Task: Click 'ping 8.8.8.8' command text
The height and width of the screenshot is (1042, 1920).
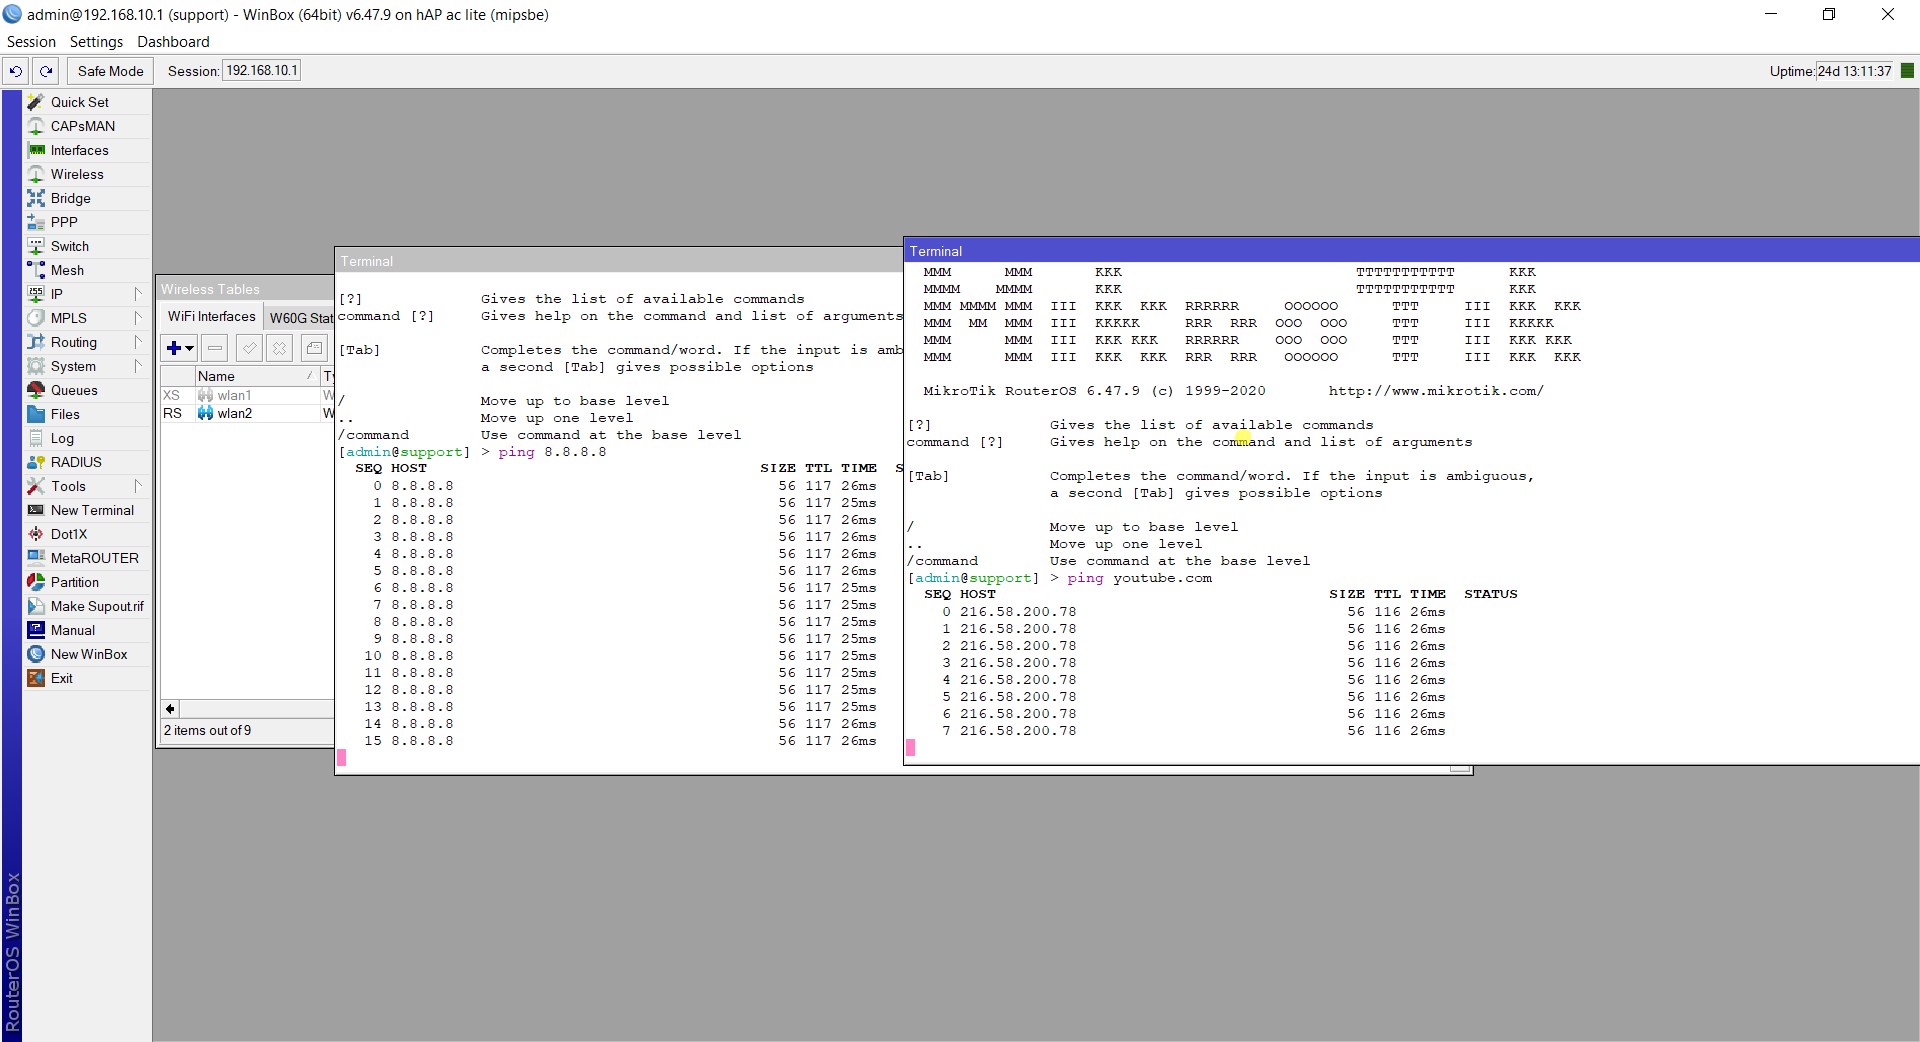Action: click(552, 452)
